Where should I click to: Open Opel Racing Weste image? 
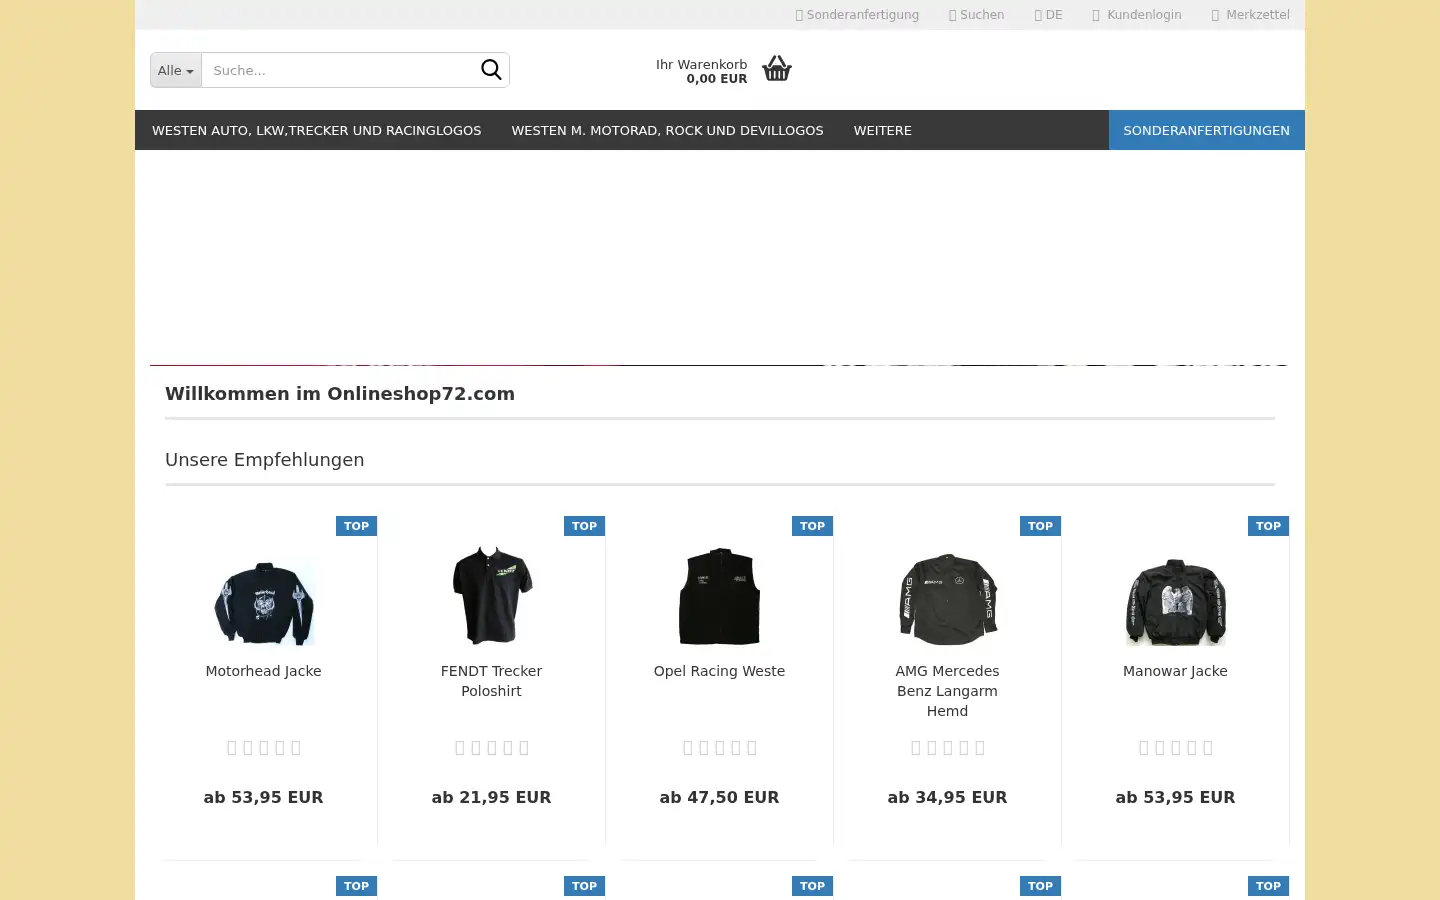pyautogui.click(x=720, y=596)
